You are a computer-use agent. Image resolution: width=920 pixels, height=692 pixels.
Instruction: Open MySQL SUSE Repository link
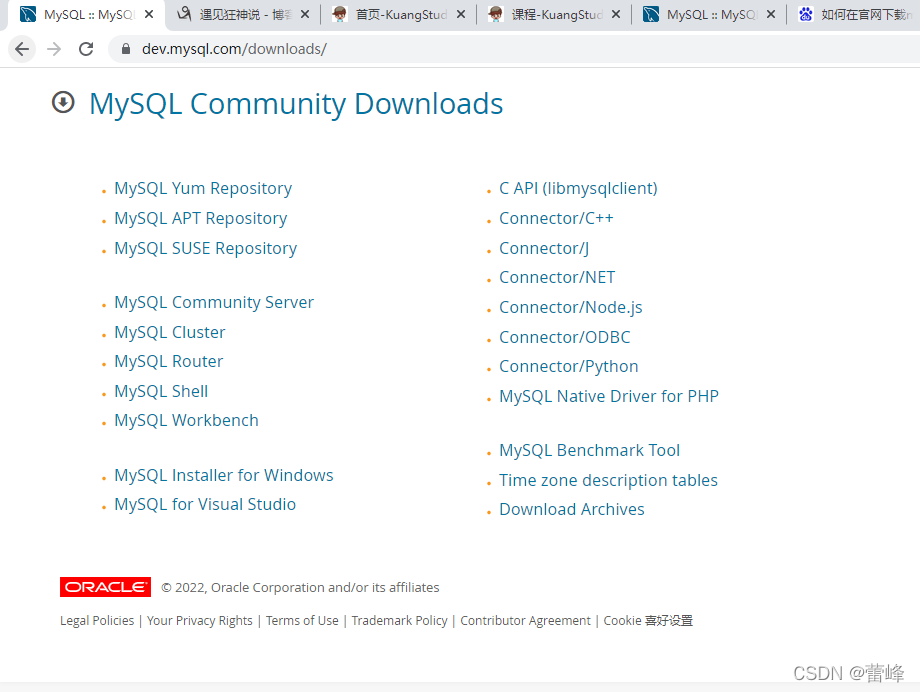(206, 248)
